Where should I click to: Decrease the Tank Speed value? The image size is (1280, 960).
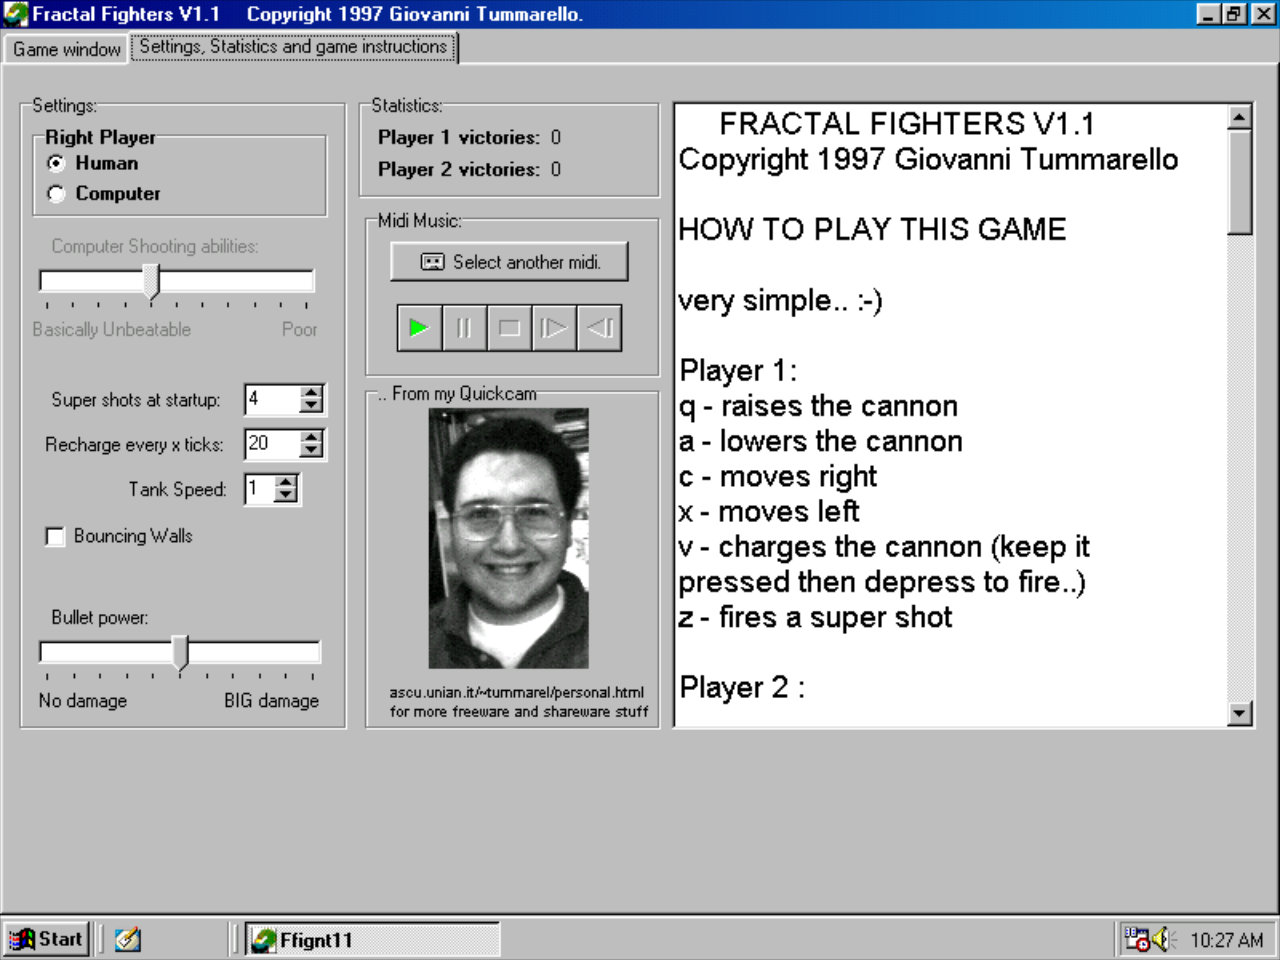click(x=286, y=495)
